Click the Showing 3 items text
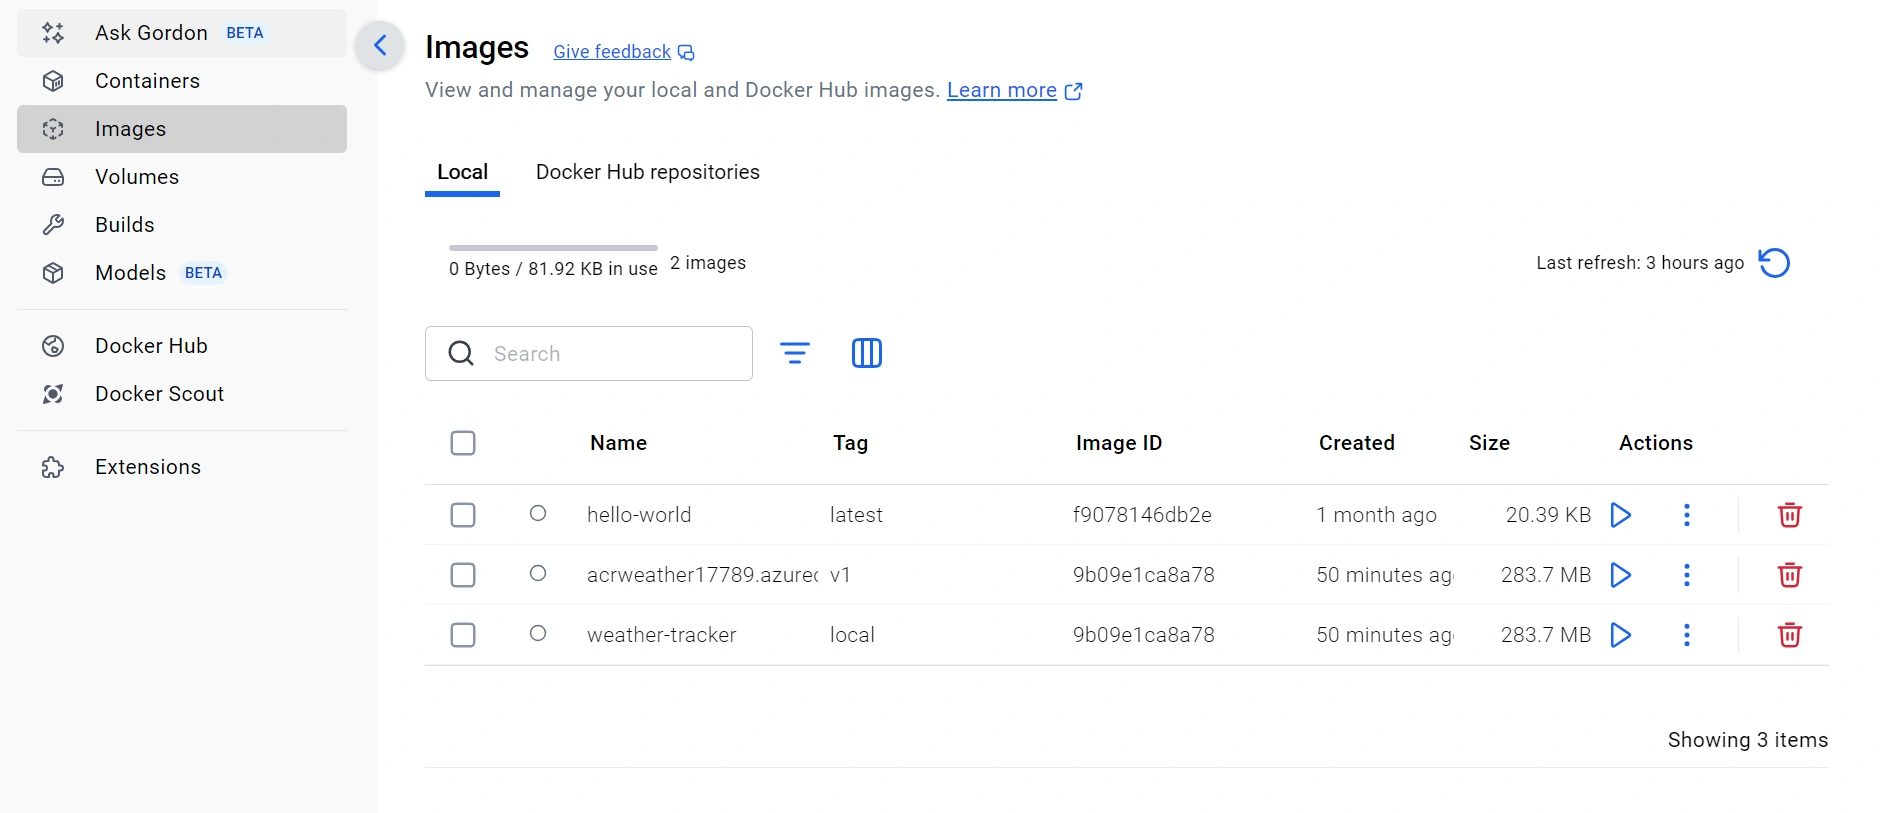Screen dimensions: 1881x813 point(1748,740)
